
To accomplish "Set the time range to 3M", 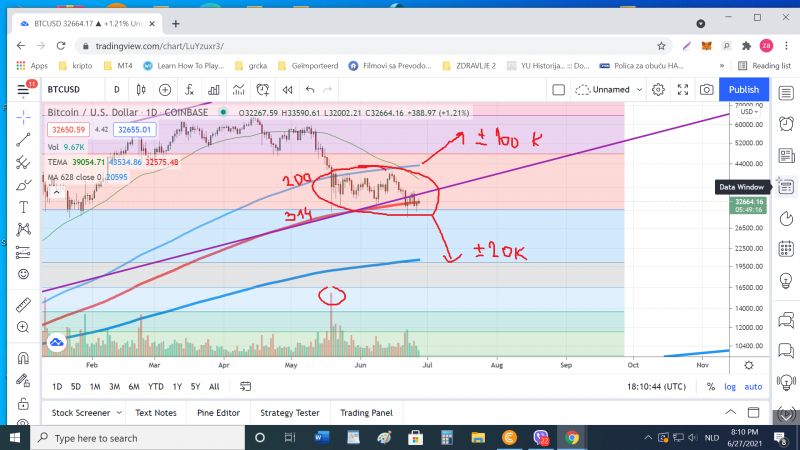I will point(114,387).
